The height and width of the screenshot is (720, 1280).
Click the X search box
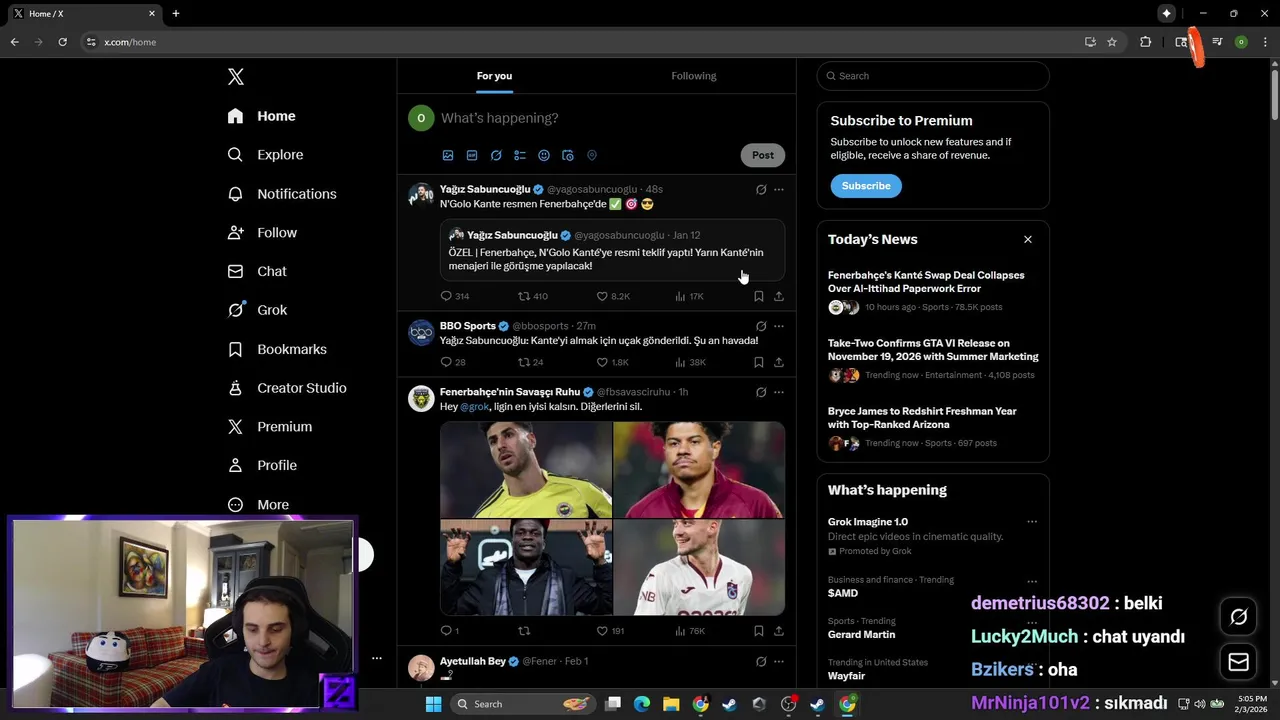pos(933,76)
